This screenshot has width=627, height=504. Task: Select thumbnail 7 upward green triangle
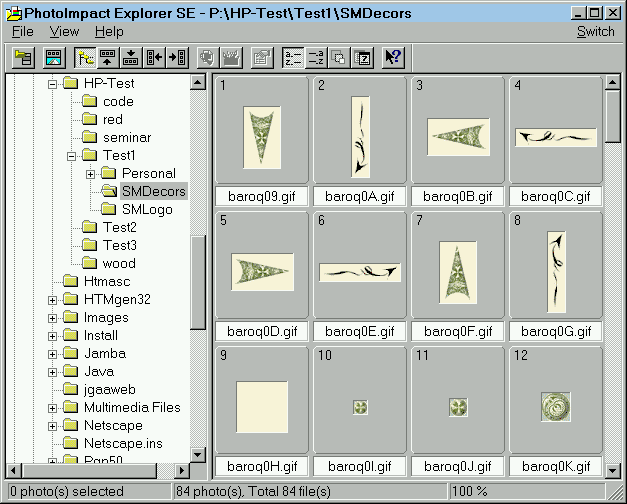[x=458, y=272]
